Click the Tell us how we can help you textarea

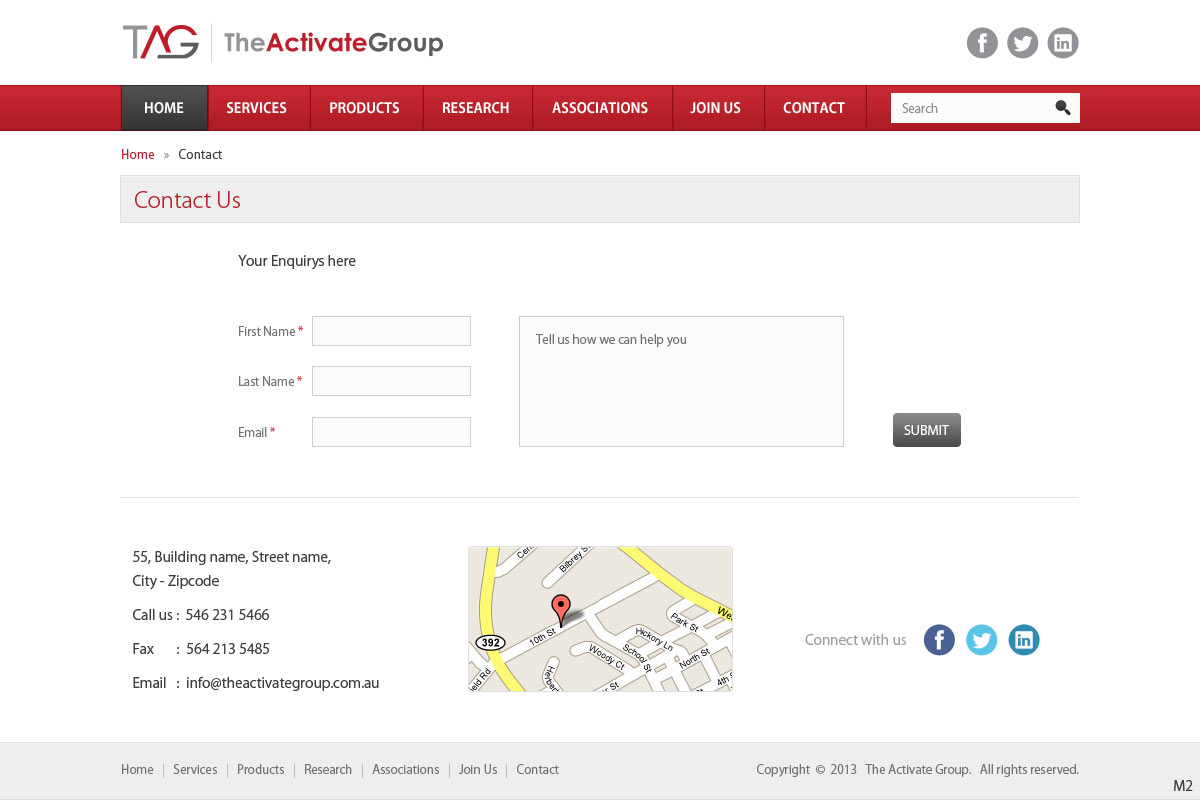point(681,381)
